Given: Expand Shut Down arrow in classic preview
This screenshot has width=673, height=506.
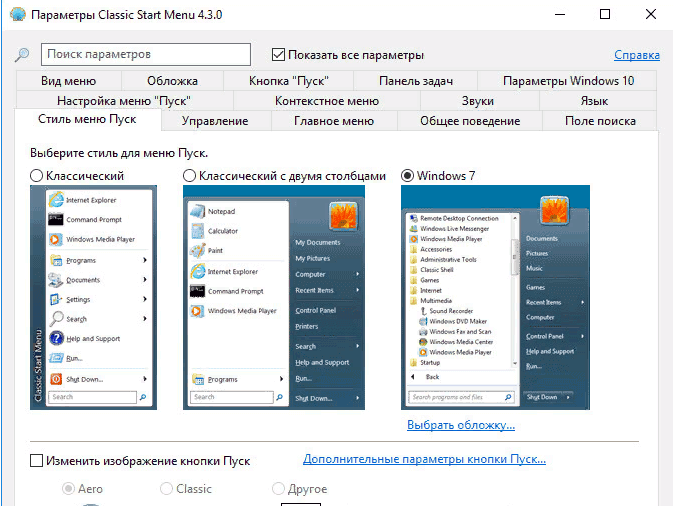Looking at the screenshot, I should 145,379.
